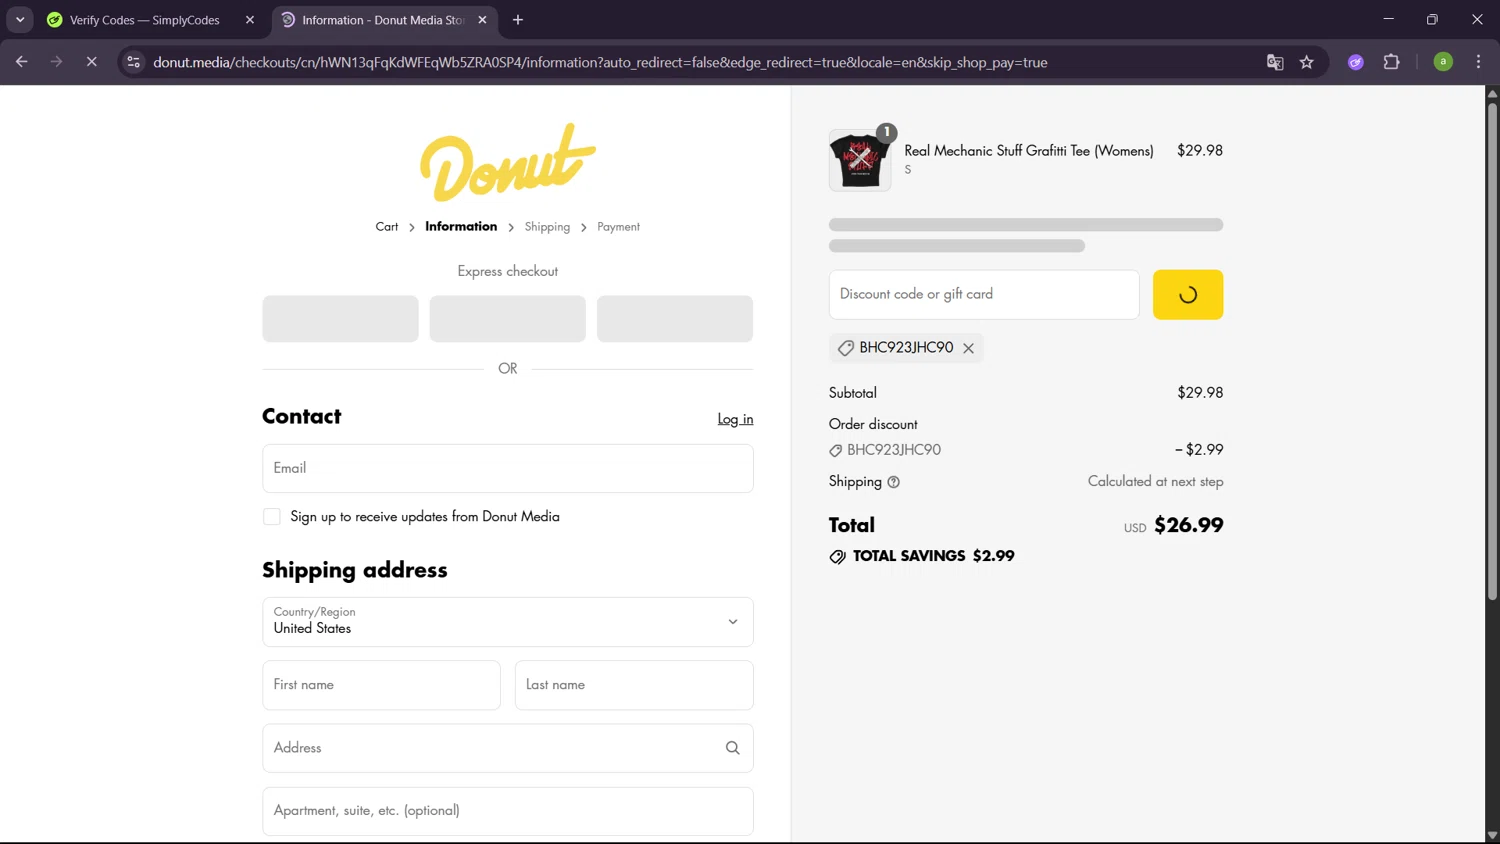Image resolution: width=1500 pixels, height=844 pixels.
Task: Click the Shipping help question mark icon
Action: click(x=893, y=482)
